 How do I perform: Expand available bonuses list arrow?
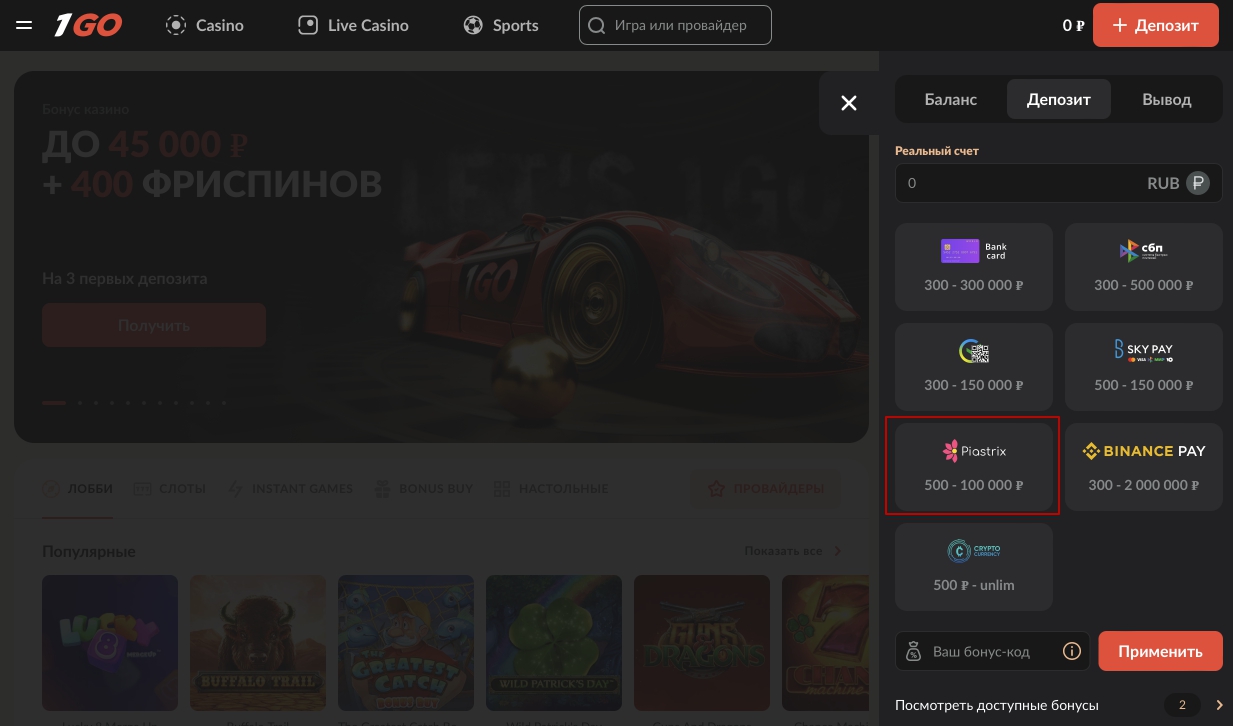pos(1219,705)
